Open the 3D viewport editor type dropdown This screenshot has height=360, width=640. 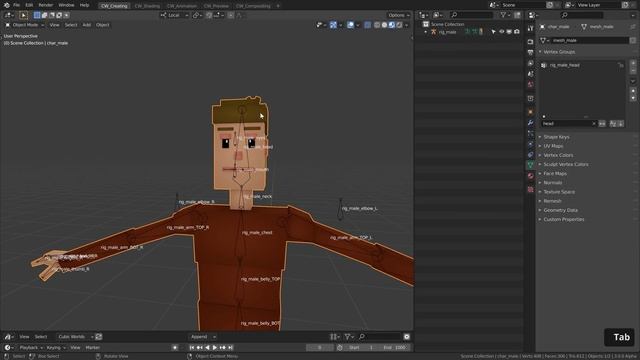[9, 15]
